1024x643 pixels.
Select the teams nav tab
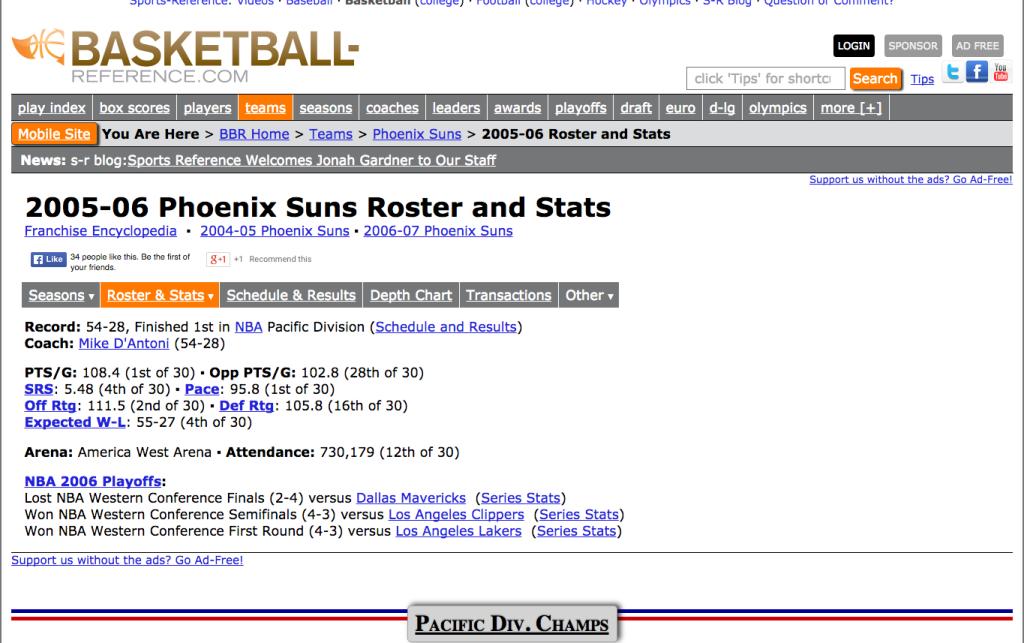click(265, 108)
